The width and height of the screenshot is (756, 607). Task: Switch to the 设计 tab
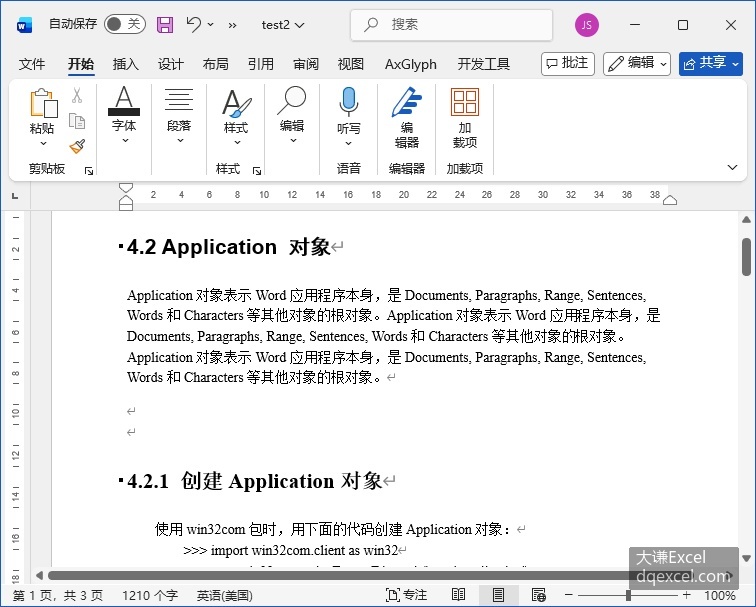click(x=171, y=64)
